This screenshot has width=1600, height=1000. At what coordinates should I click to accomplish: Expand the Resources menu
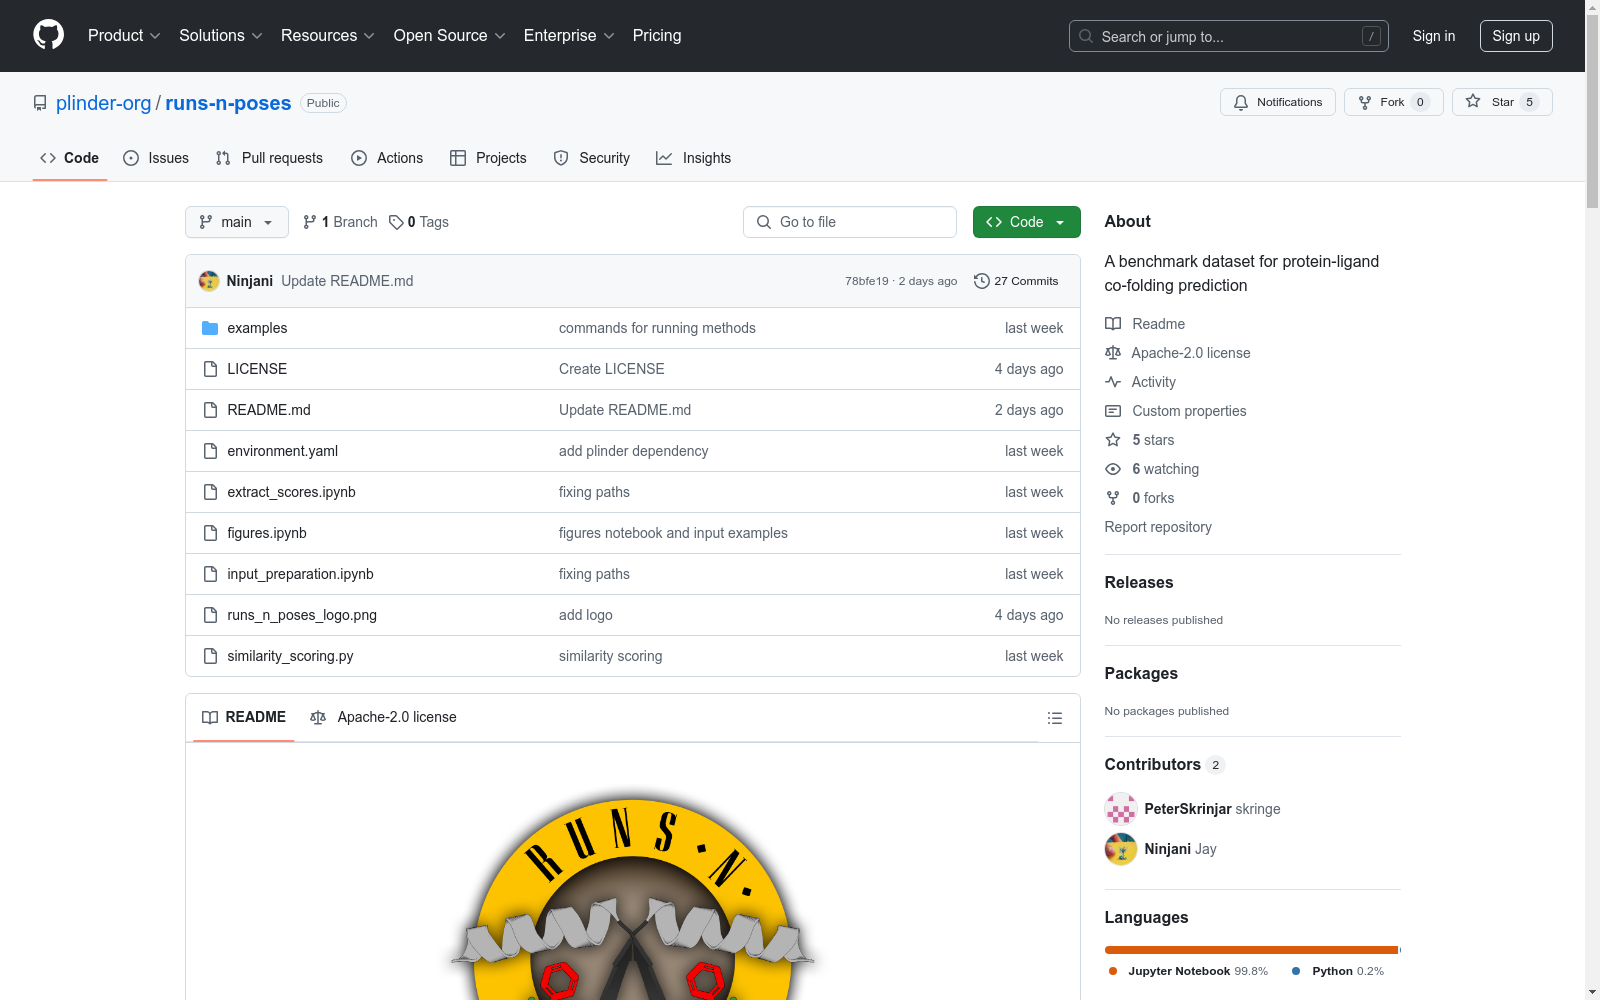tap(328, 35)
